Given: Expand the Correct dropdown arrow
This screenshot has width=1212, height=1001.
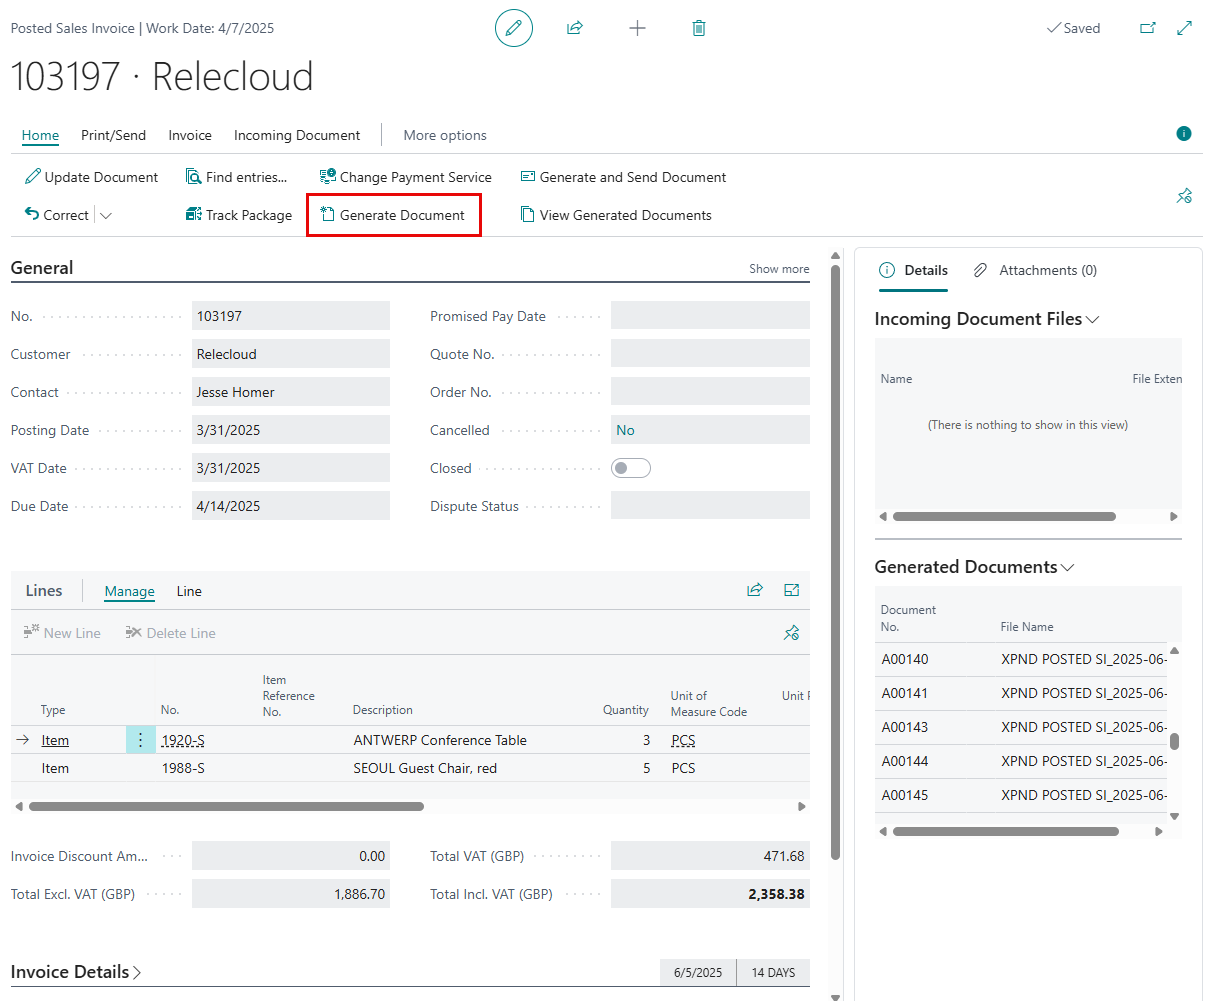Looking at the screenshot, I should click(106, 215).
